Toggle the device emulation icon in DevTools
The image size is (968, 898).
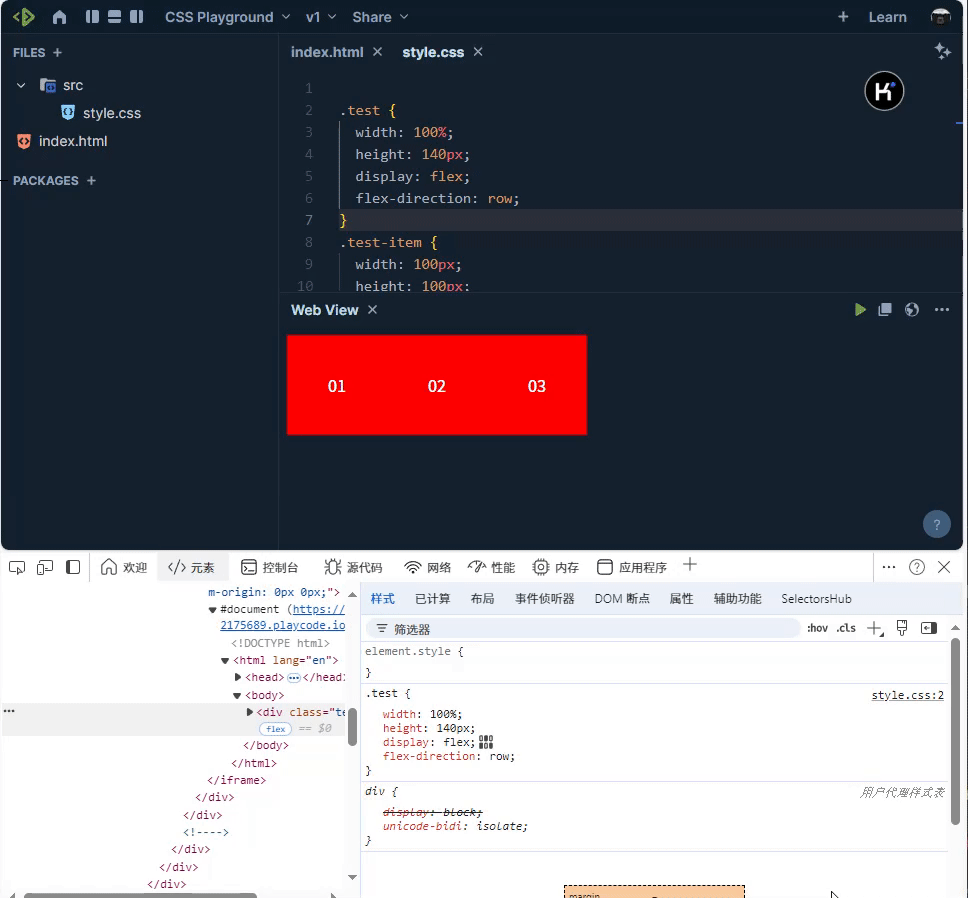point(44,566)
